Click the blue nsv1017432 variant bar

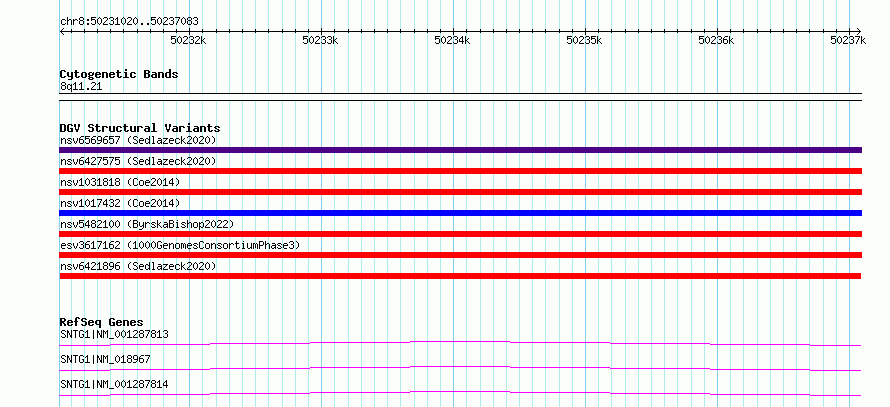pyautogui.click(x=460, y=213)
